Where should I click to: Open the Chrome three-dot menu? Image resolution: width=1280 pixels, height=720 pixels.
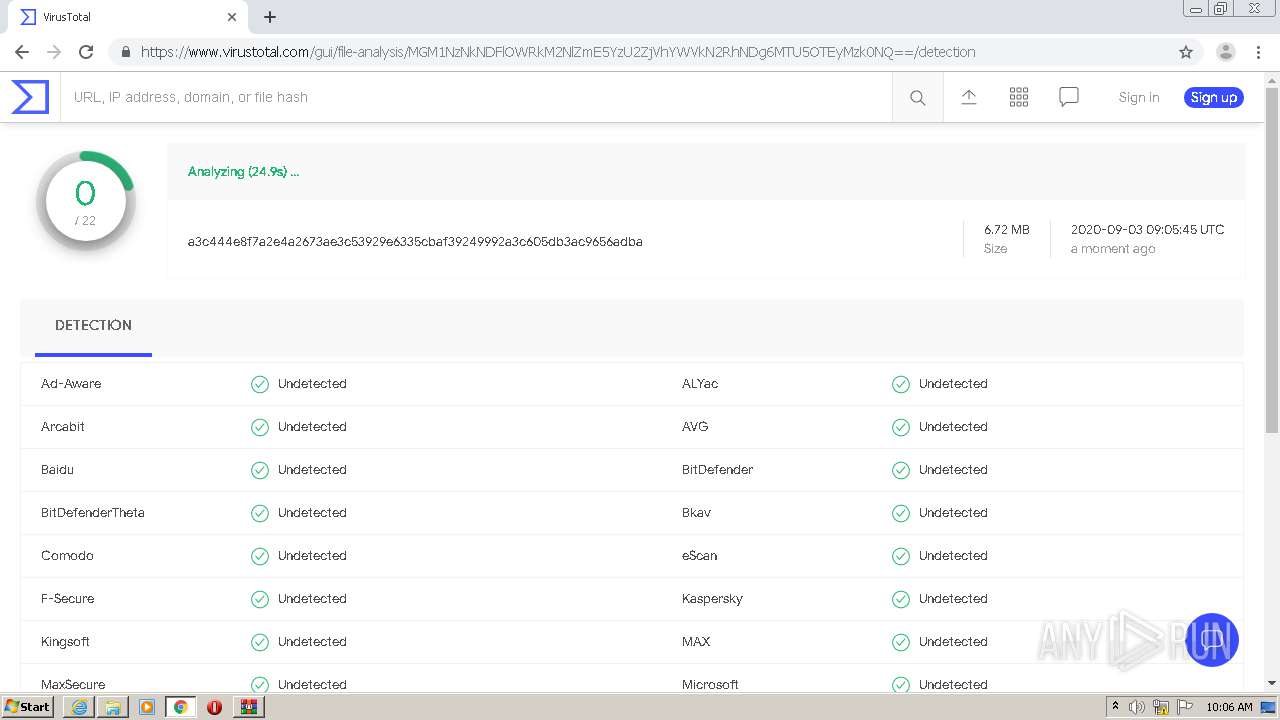[1258, 52]
